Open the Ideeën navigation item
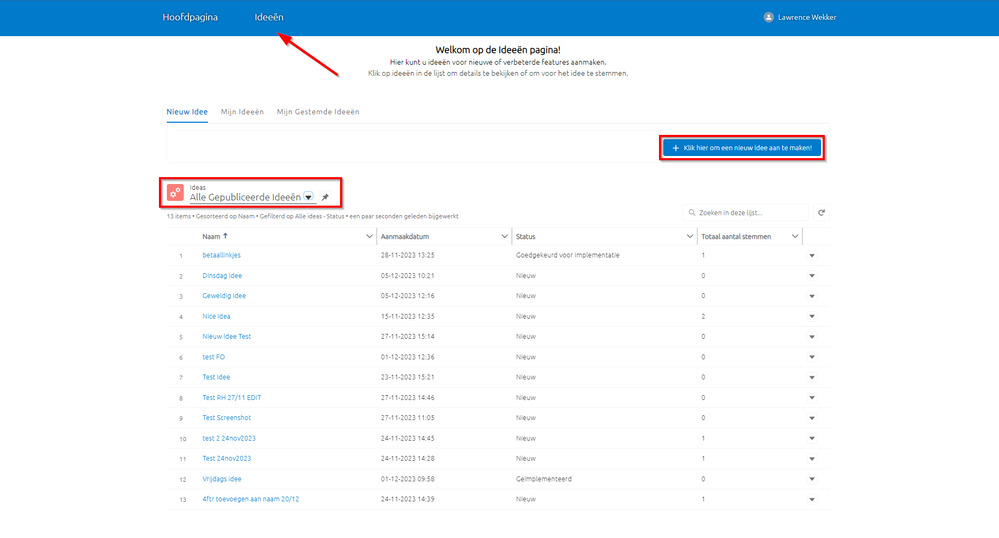The image size is (999, 538). (269, 17)
